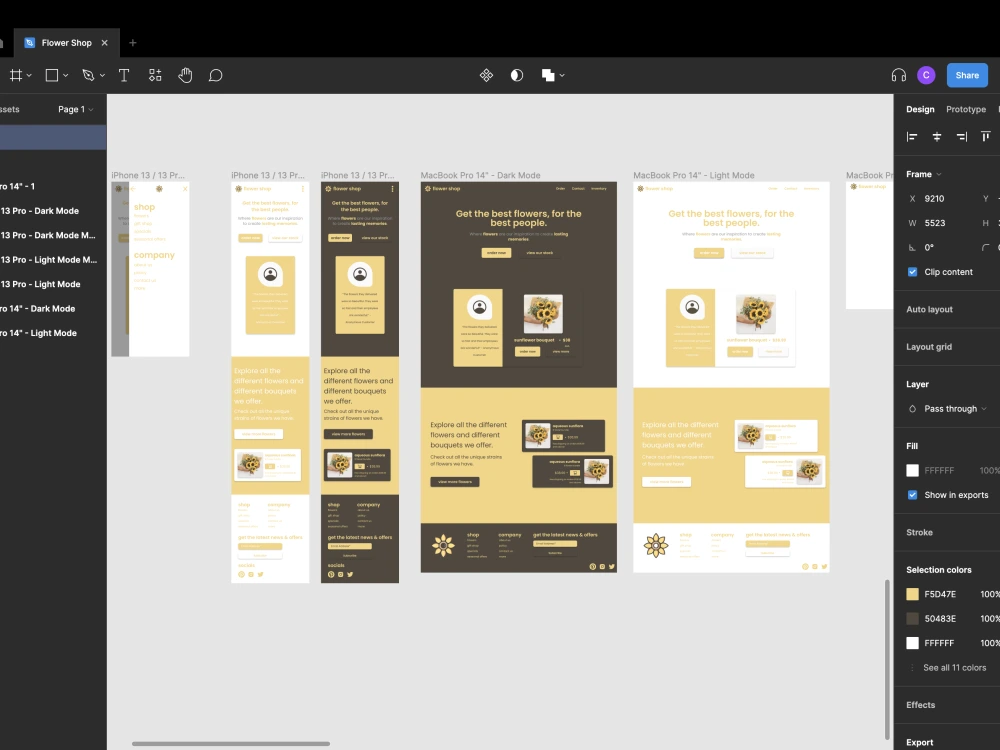The width and height of the screenshot is (1000, 750).
Task: Expand the Page 1 dropdown
Action: coord(75,109)
